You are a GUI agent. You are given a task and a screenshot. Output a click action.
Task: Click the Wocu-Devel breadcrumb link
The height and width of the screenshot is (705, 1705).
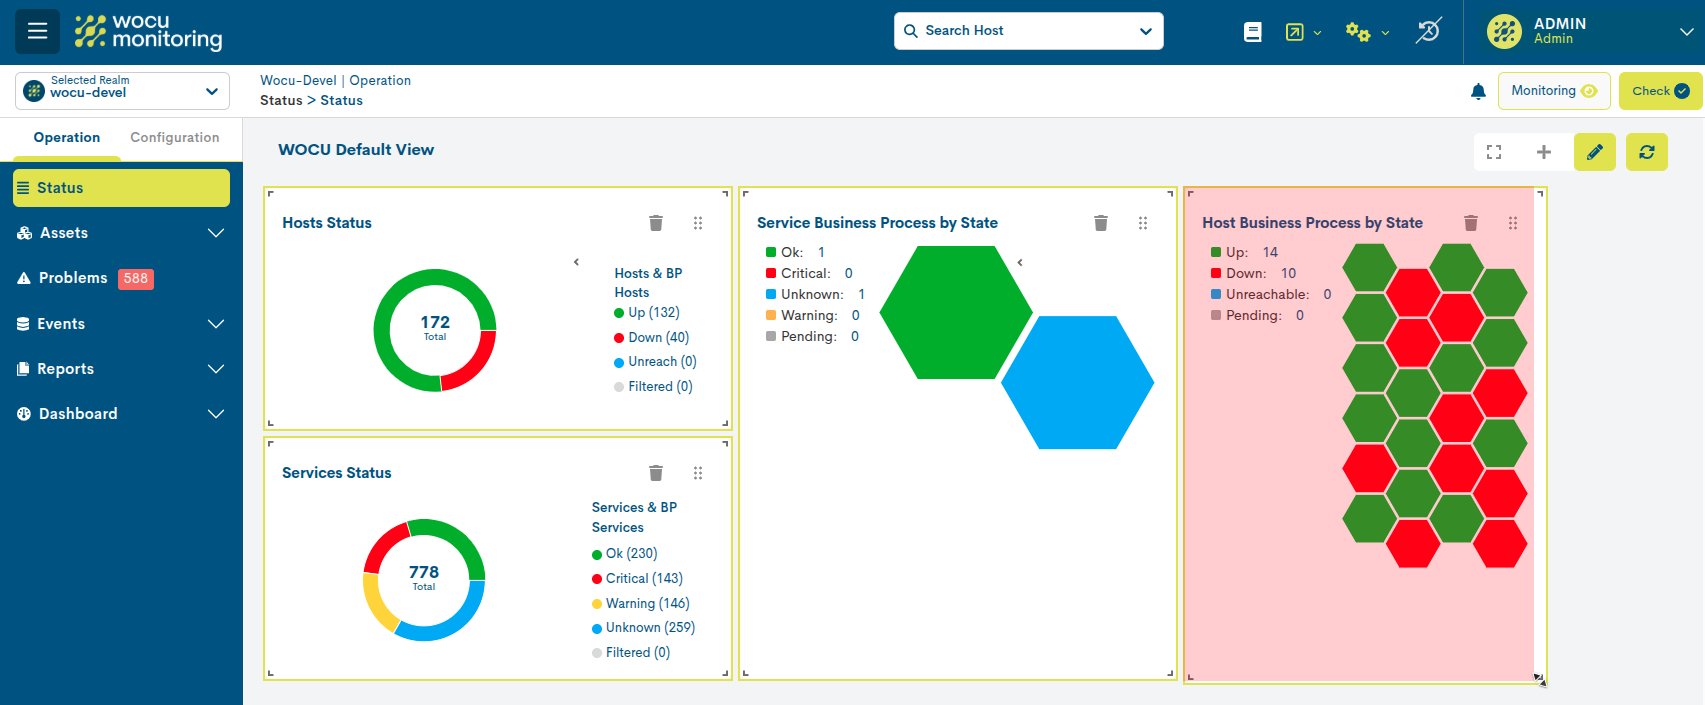(x=298, y=81)
